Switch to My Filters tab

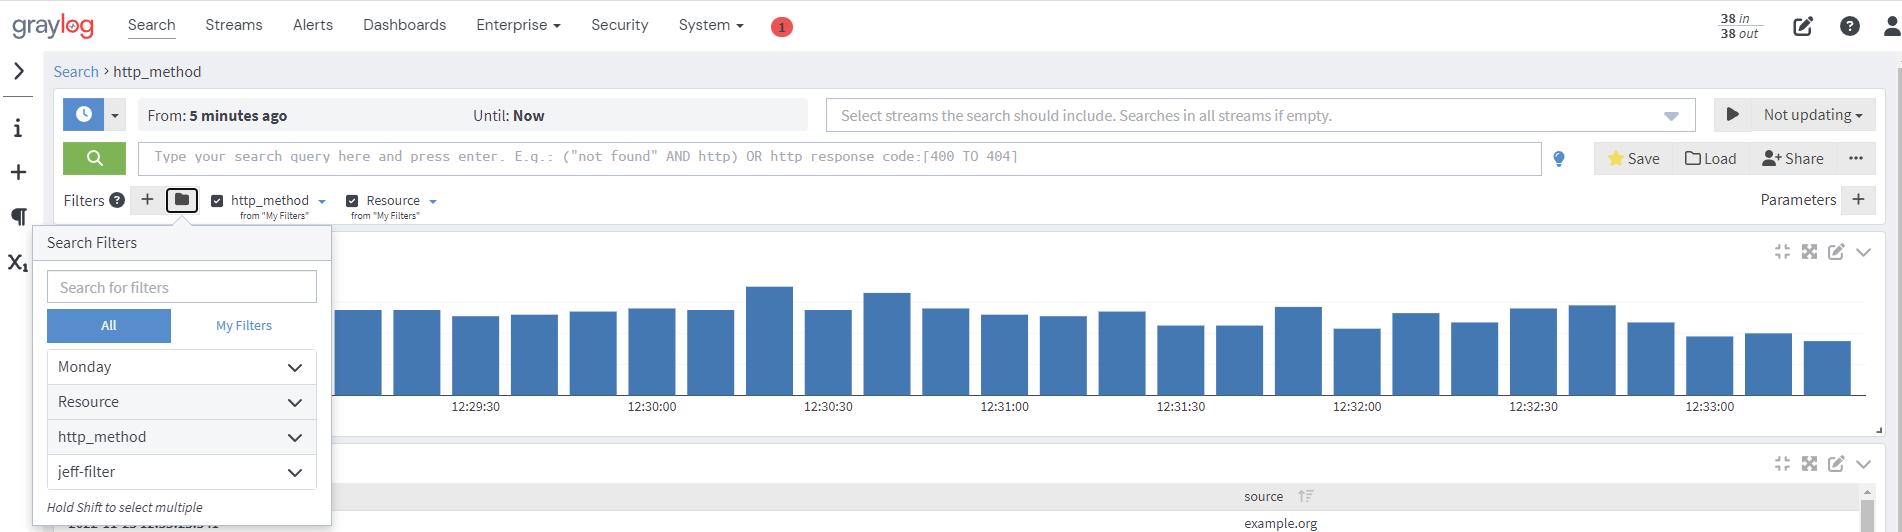244,326
